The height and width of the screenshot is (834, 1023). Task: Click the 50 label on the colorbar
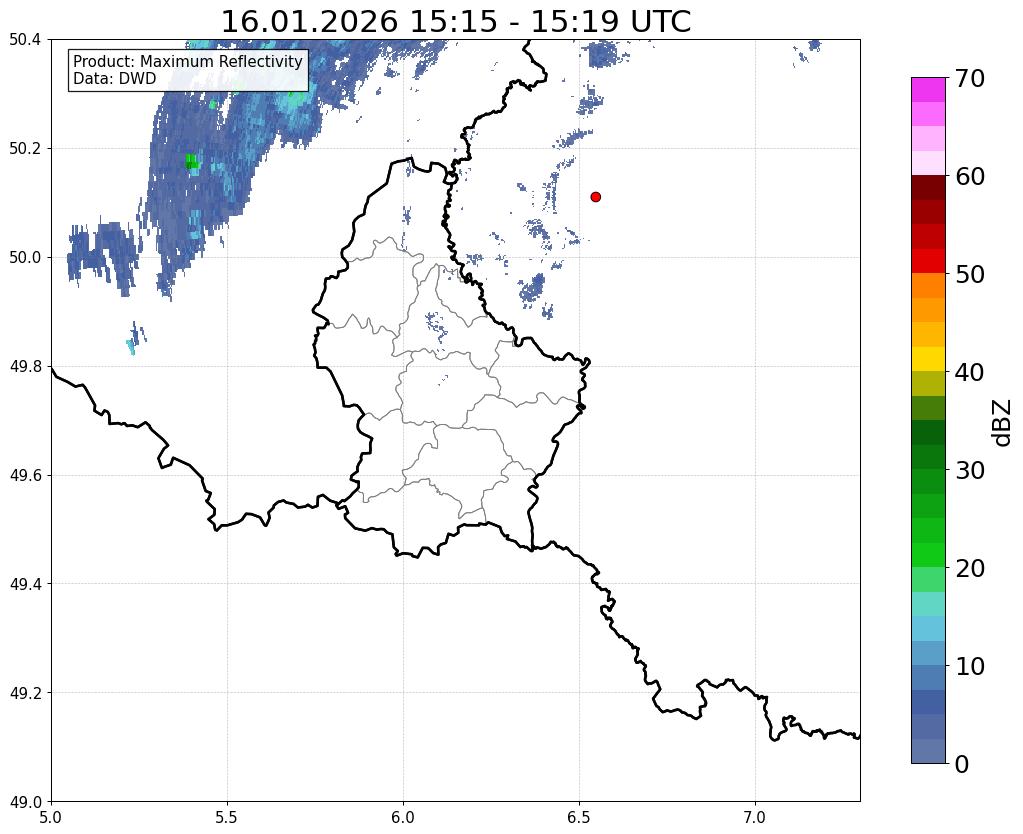coord(970,274)
